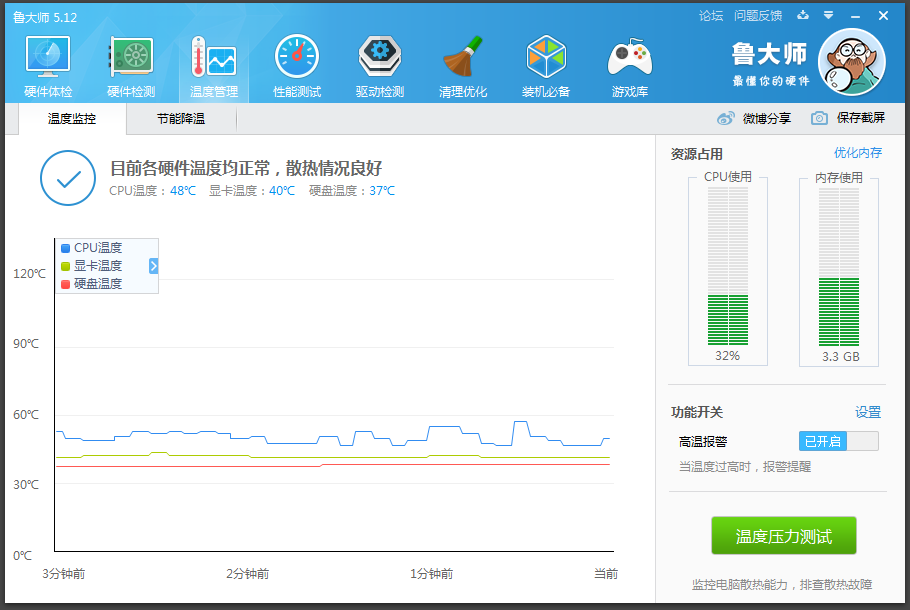
Task: Switch to the 温度监控 tab
Action: coord(72,118)
